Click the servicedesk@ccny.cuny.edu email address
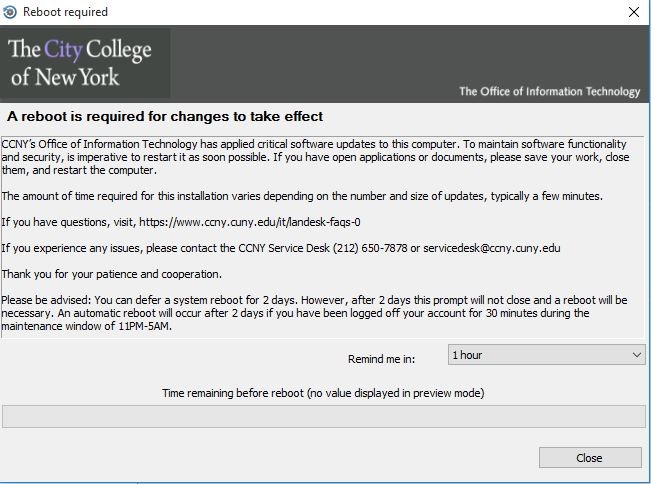Image resolution: width=651 pixels, height=484 pixels. (x=492, y=248)
